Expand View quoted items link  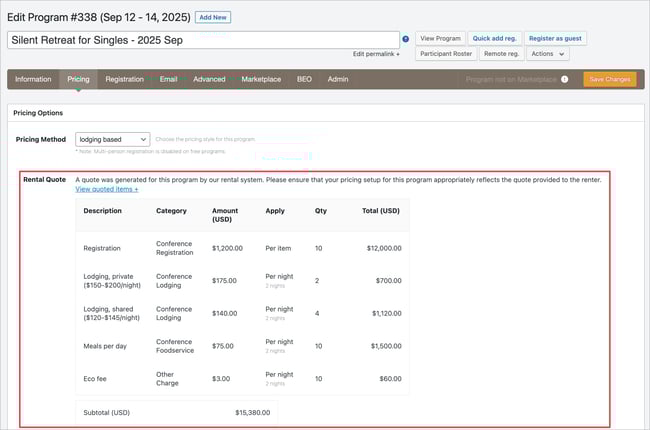coord(107,188)
